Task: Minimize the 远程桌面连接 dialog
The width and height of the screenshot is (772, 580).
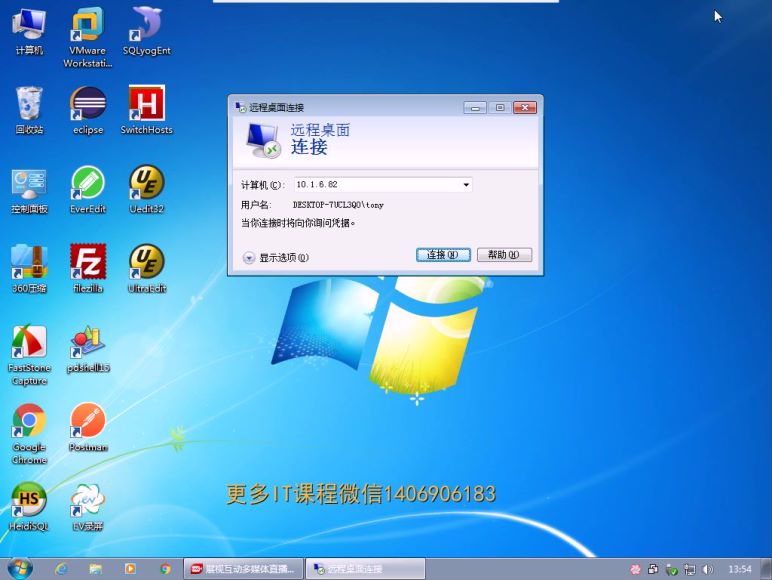Action: [x=475, y=107]
